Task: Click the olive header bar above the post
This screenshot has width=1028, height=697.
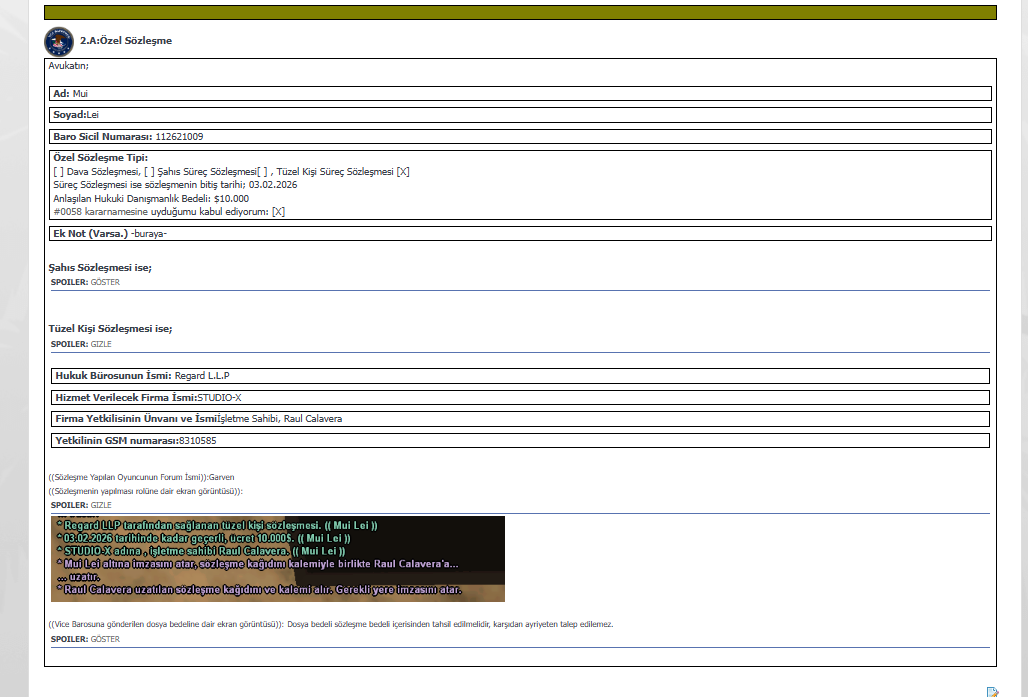Action: click(x=521, y=12)
